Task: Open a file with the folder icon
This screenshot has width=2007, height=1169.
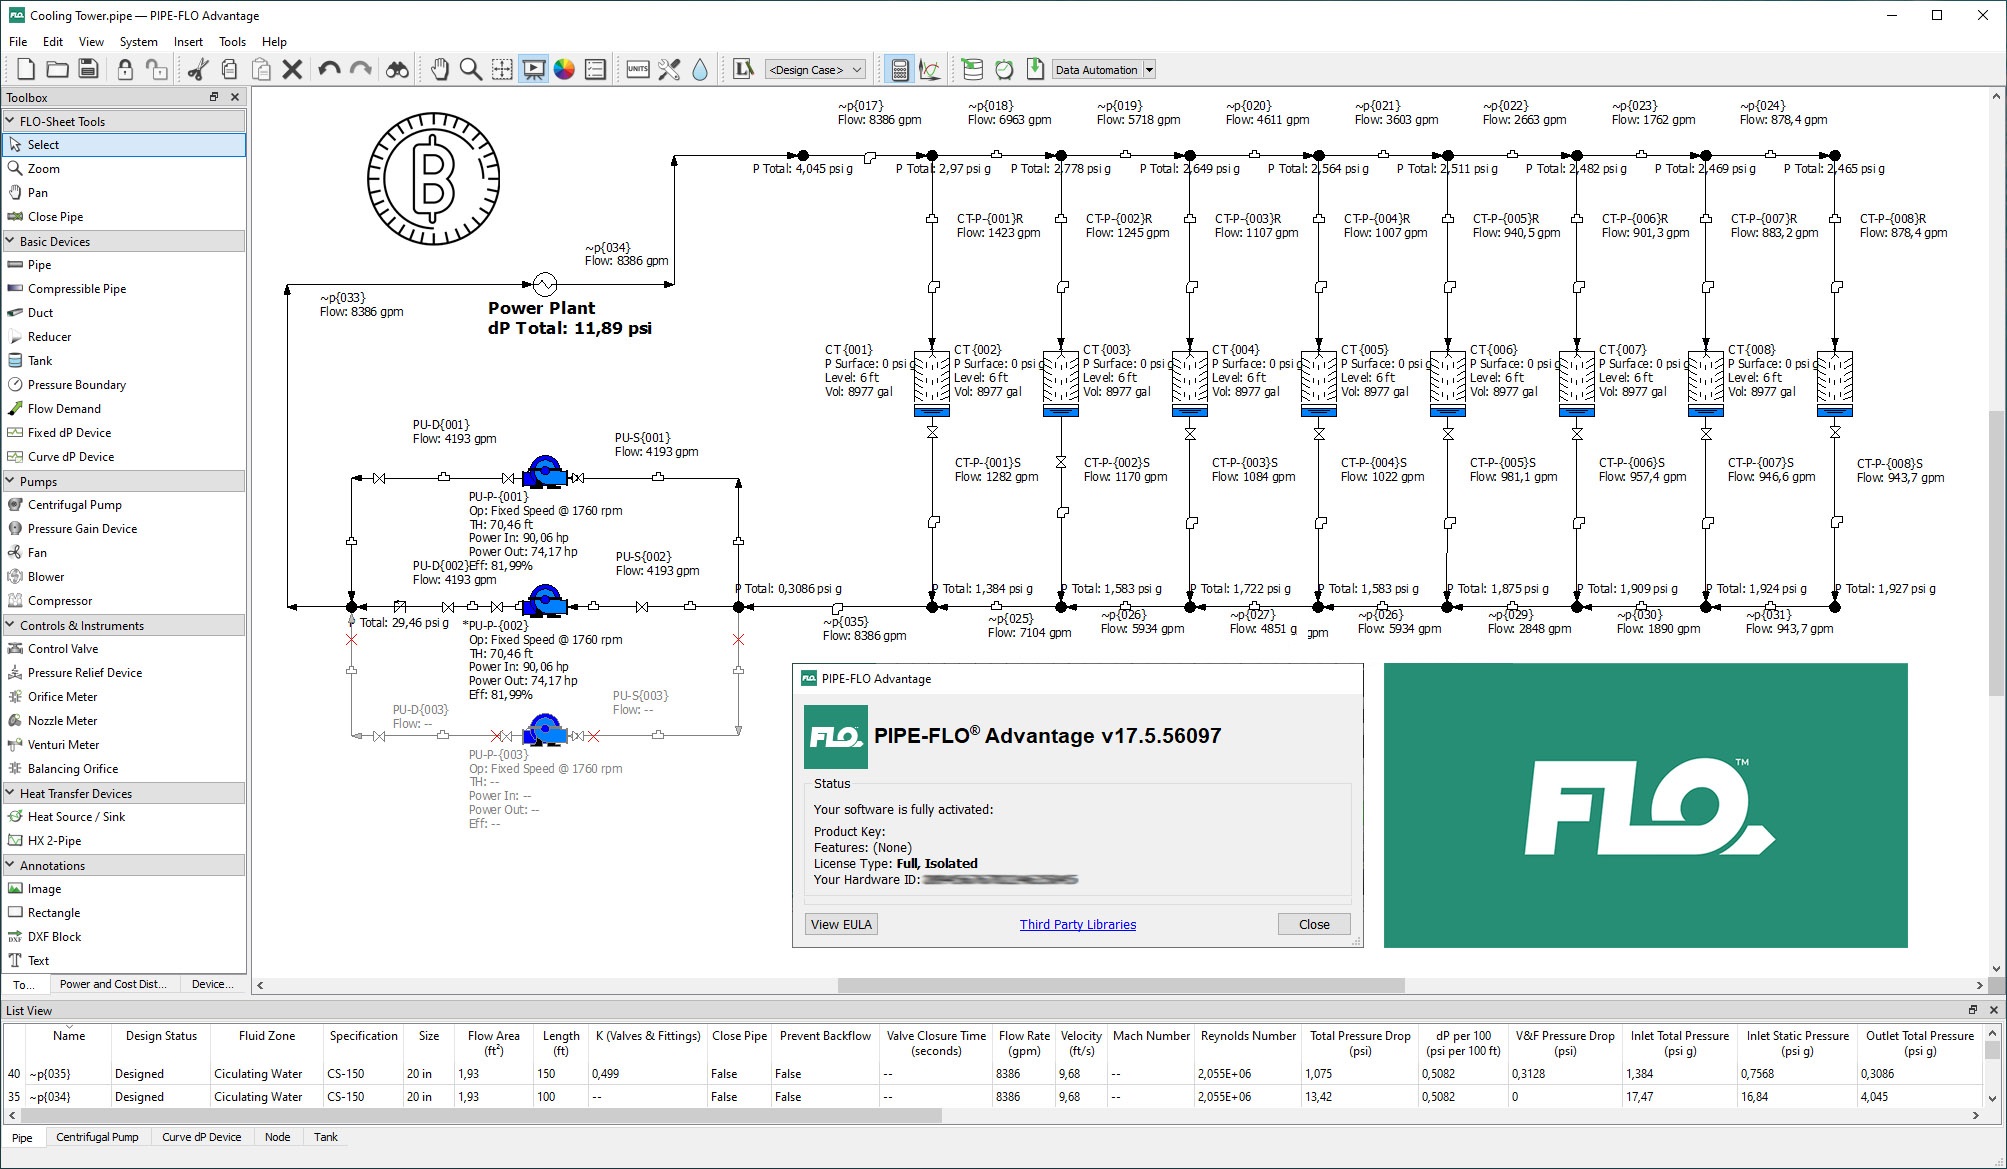Action: coord(57,69)
